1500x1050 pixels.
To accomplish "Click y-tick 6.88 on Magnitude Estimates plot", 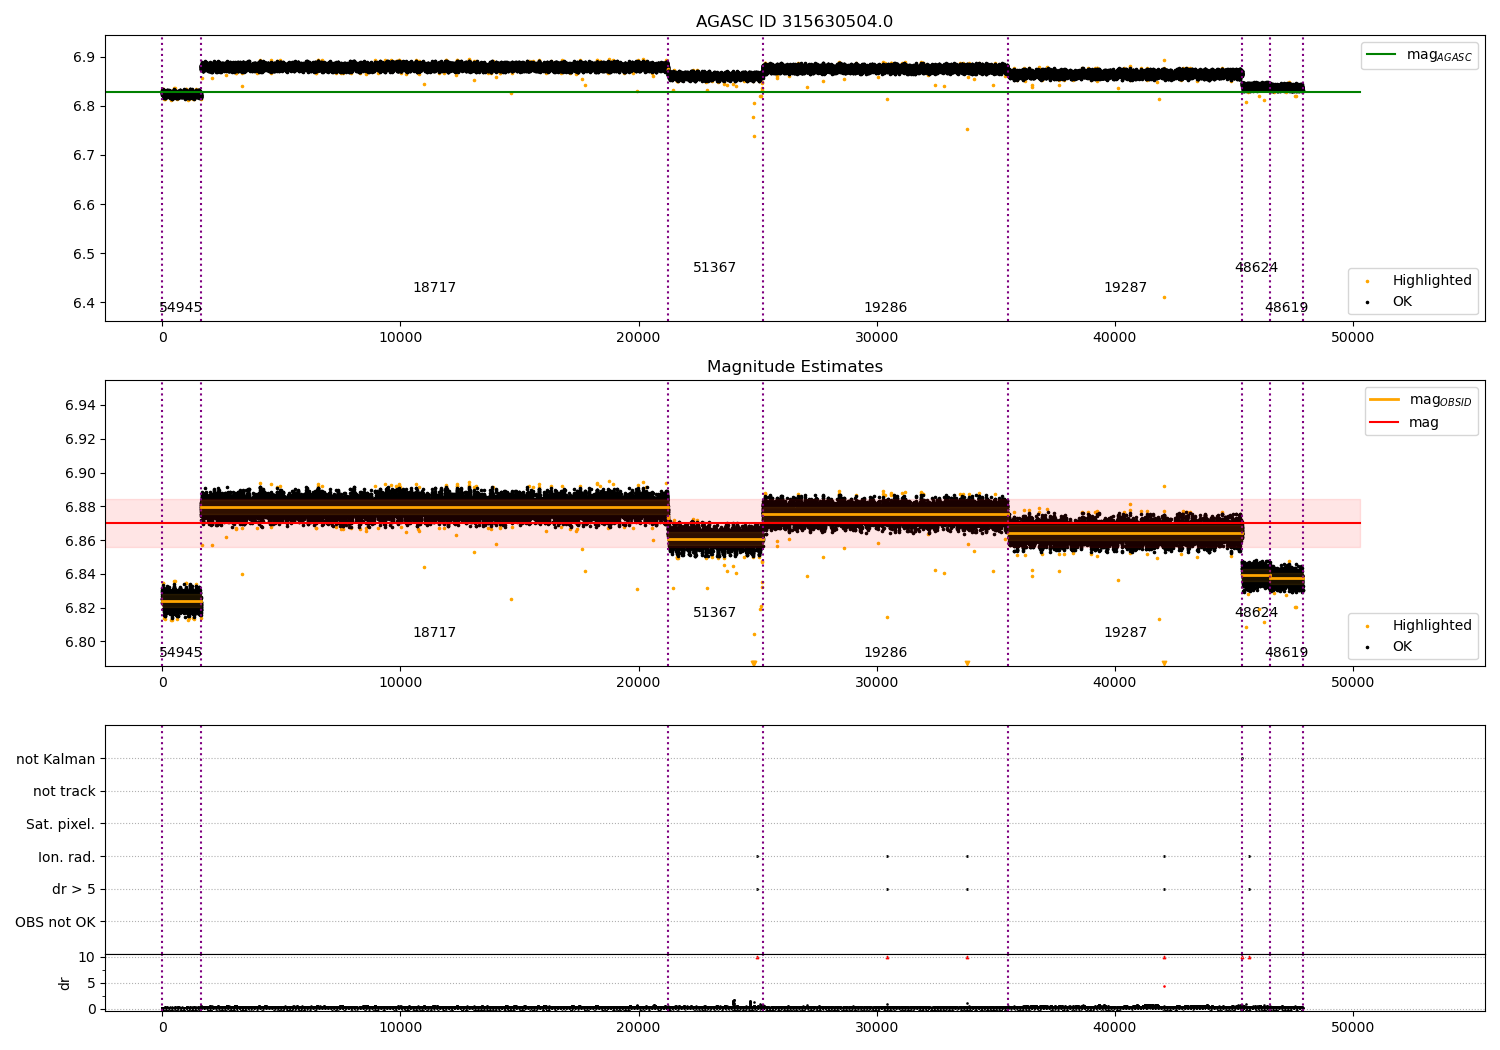I will pyautogui.click(x=80, y=507).
